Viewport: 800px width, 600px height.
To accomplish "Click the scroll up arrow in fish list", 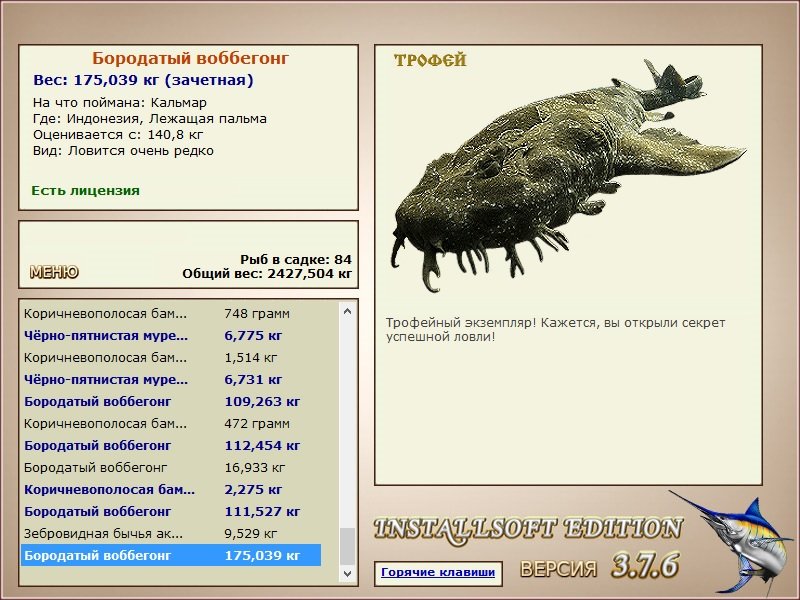I will tap(347, 311).
